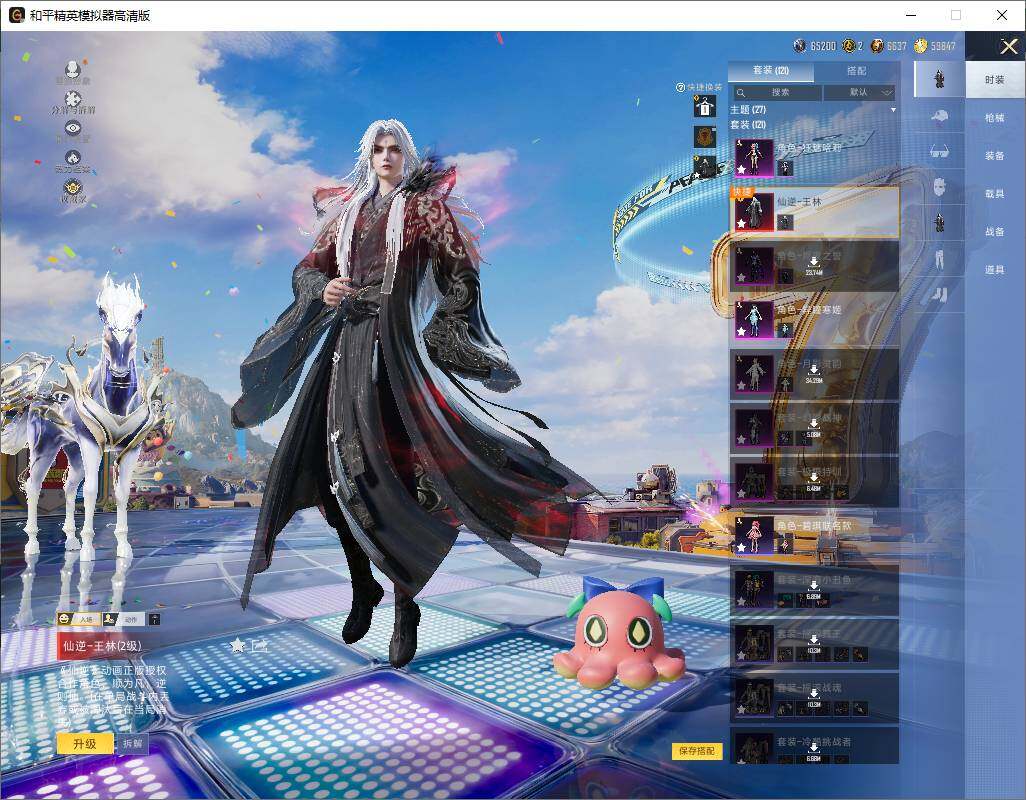Open the 载具 category tab

pyautogui.click(x=995, y=194)
